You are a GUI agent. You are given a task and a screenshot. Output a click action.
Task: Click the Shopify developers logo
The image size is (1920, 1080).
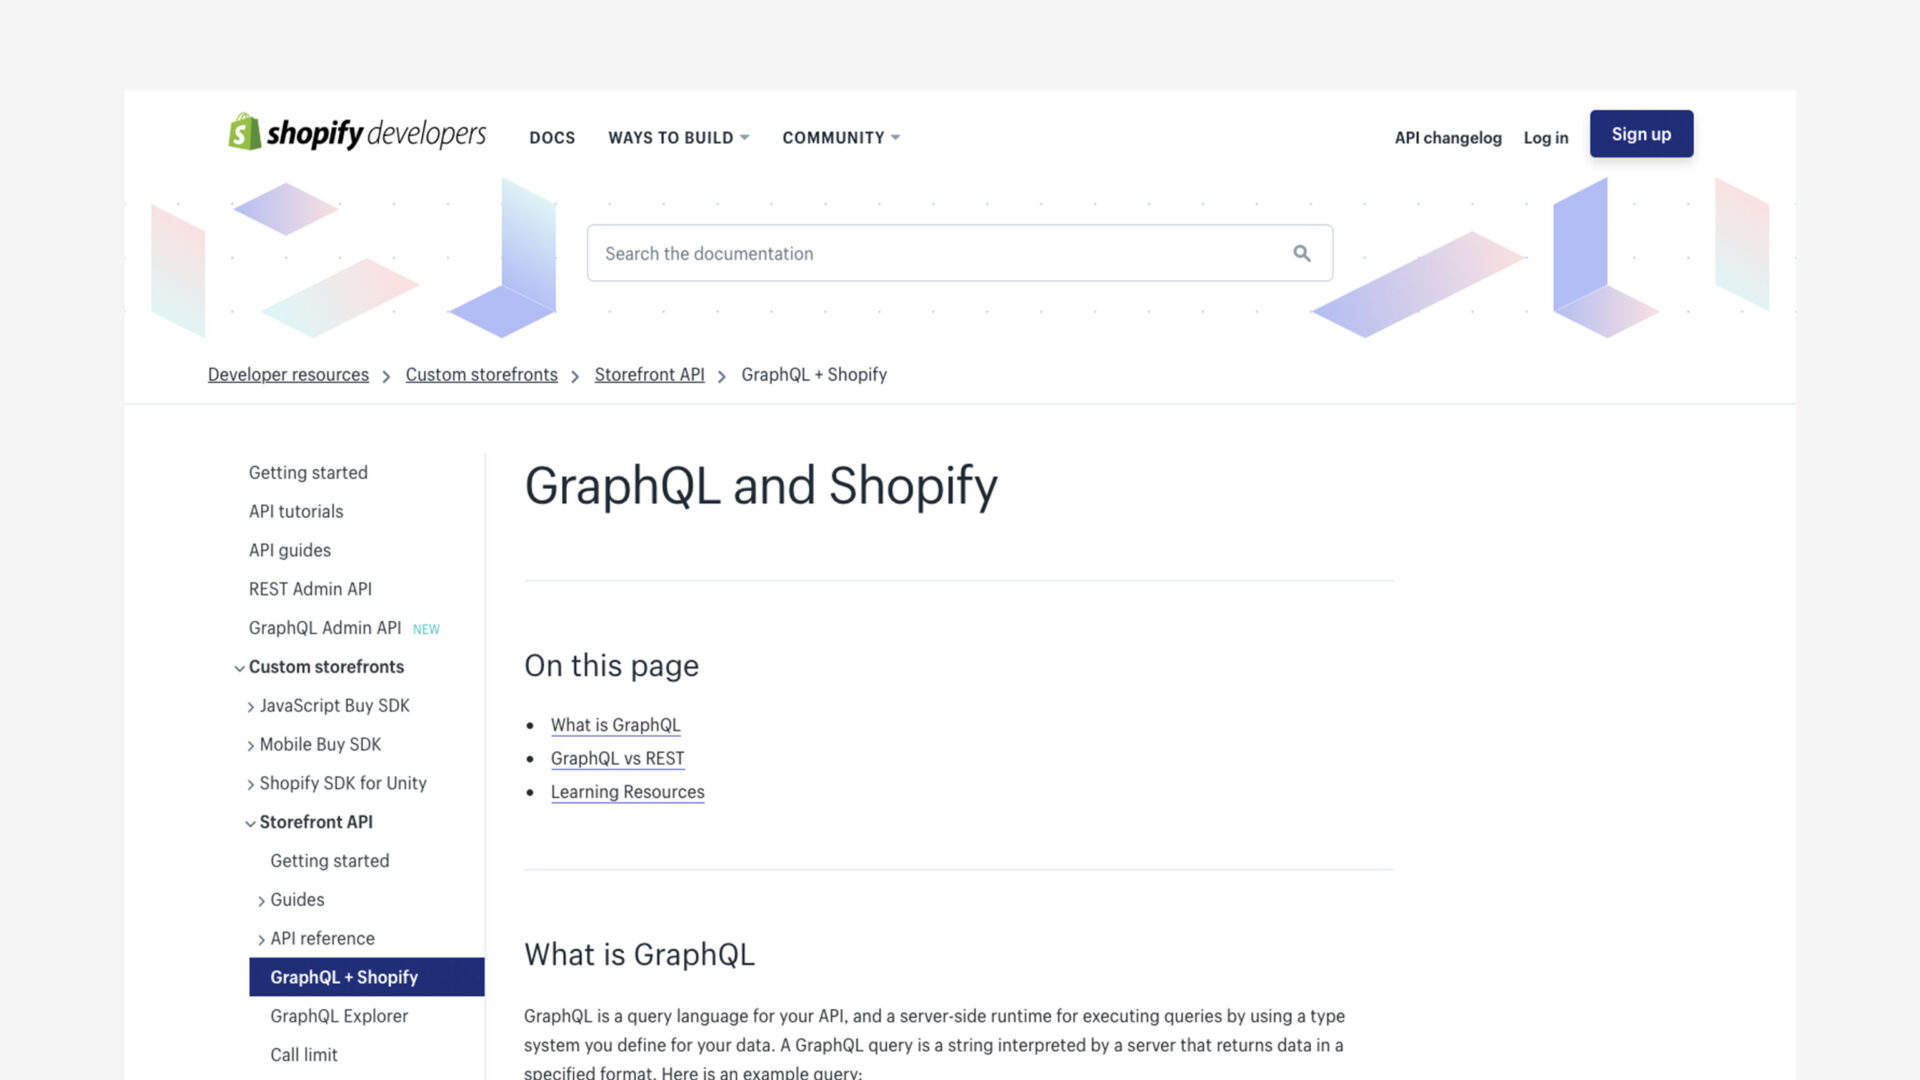[356, 134]
